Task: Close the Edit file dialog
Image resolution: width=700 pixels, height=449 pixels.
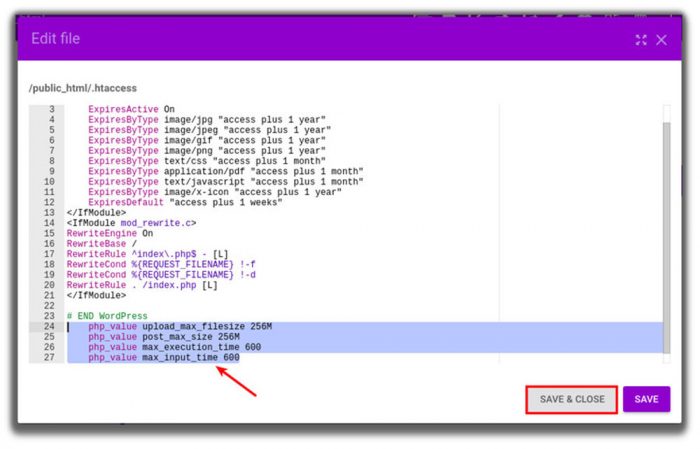Action: point(661,40)
